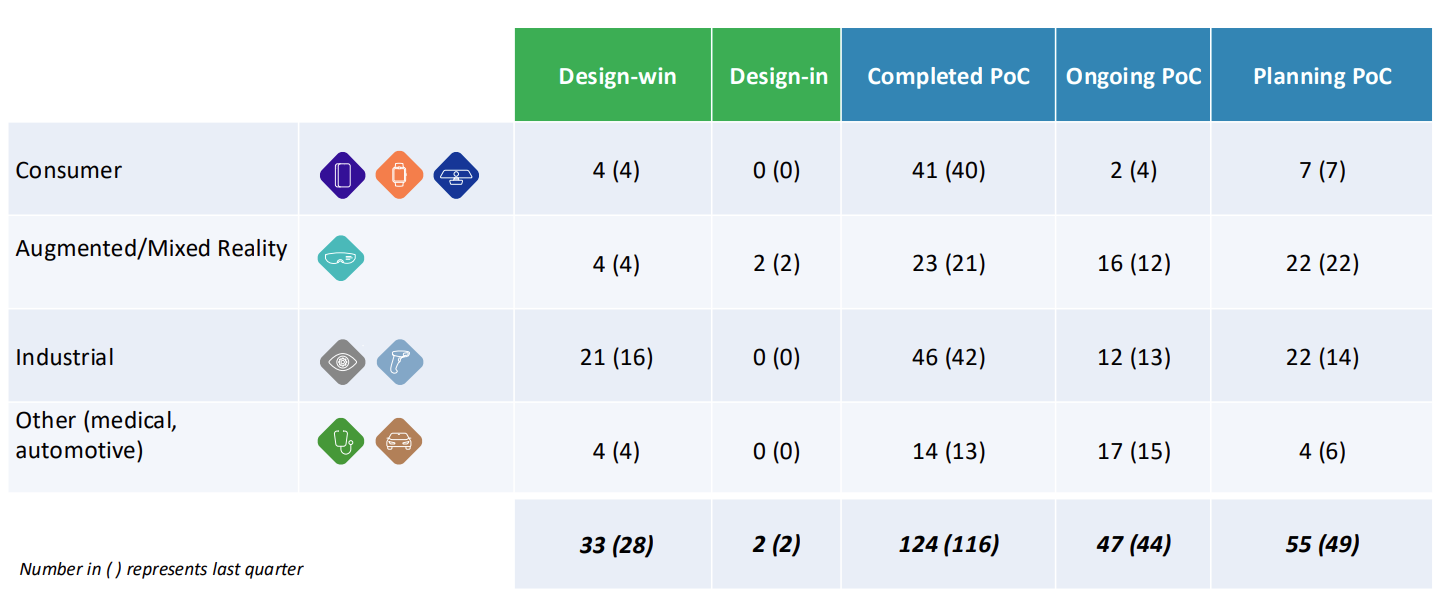Click the Augmented/Mixed Reality row label
1453x603 pixels.
(x=151, y=248)
